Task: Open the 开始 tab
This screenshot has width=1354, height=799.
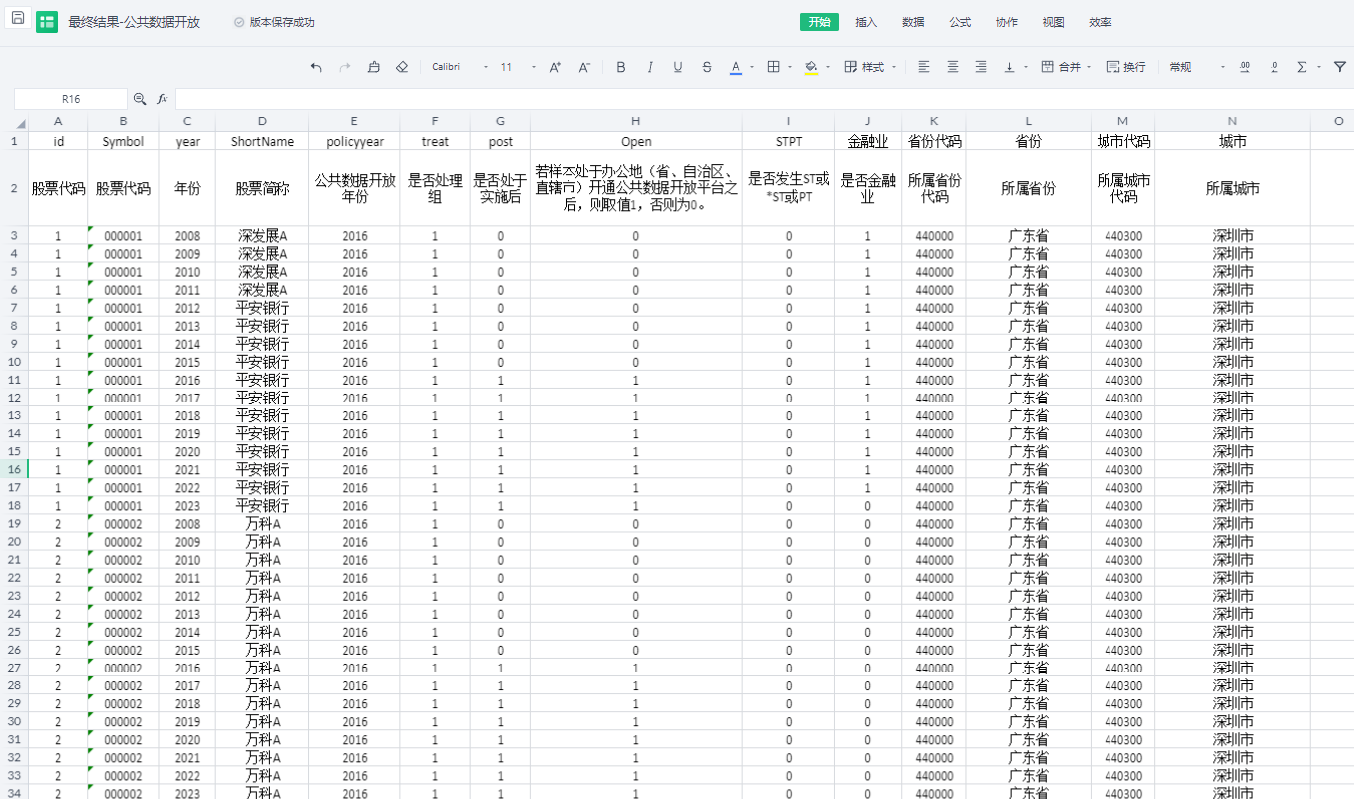Action: [x=819, y=22]
